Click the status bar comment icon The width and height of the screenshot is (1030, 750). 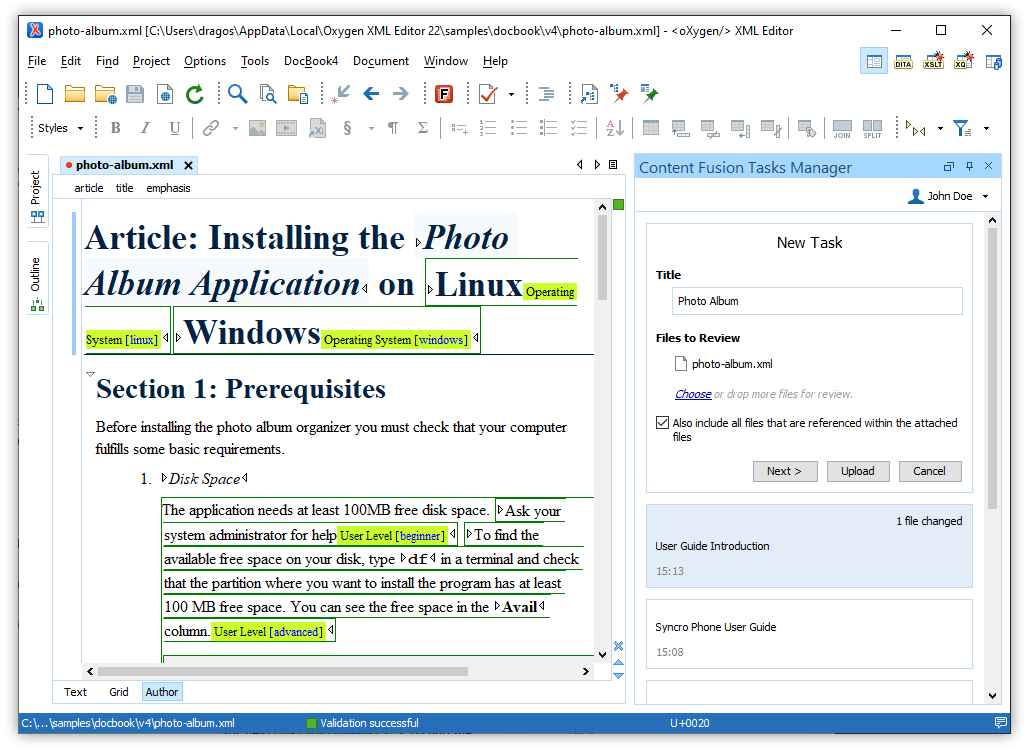point(1000,722)
